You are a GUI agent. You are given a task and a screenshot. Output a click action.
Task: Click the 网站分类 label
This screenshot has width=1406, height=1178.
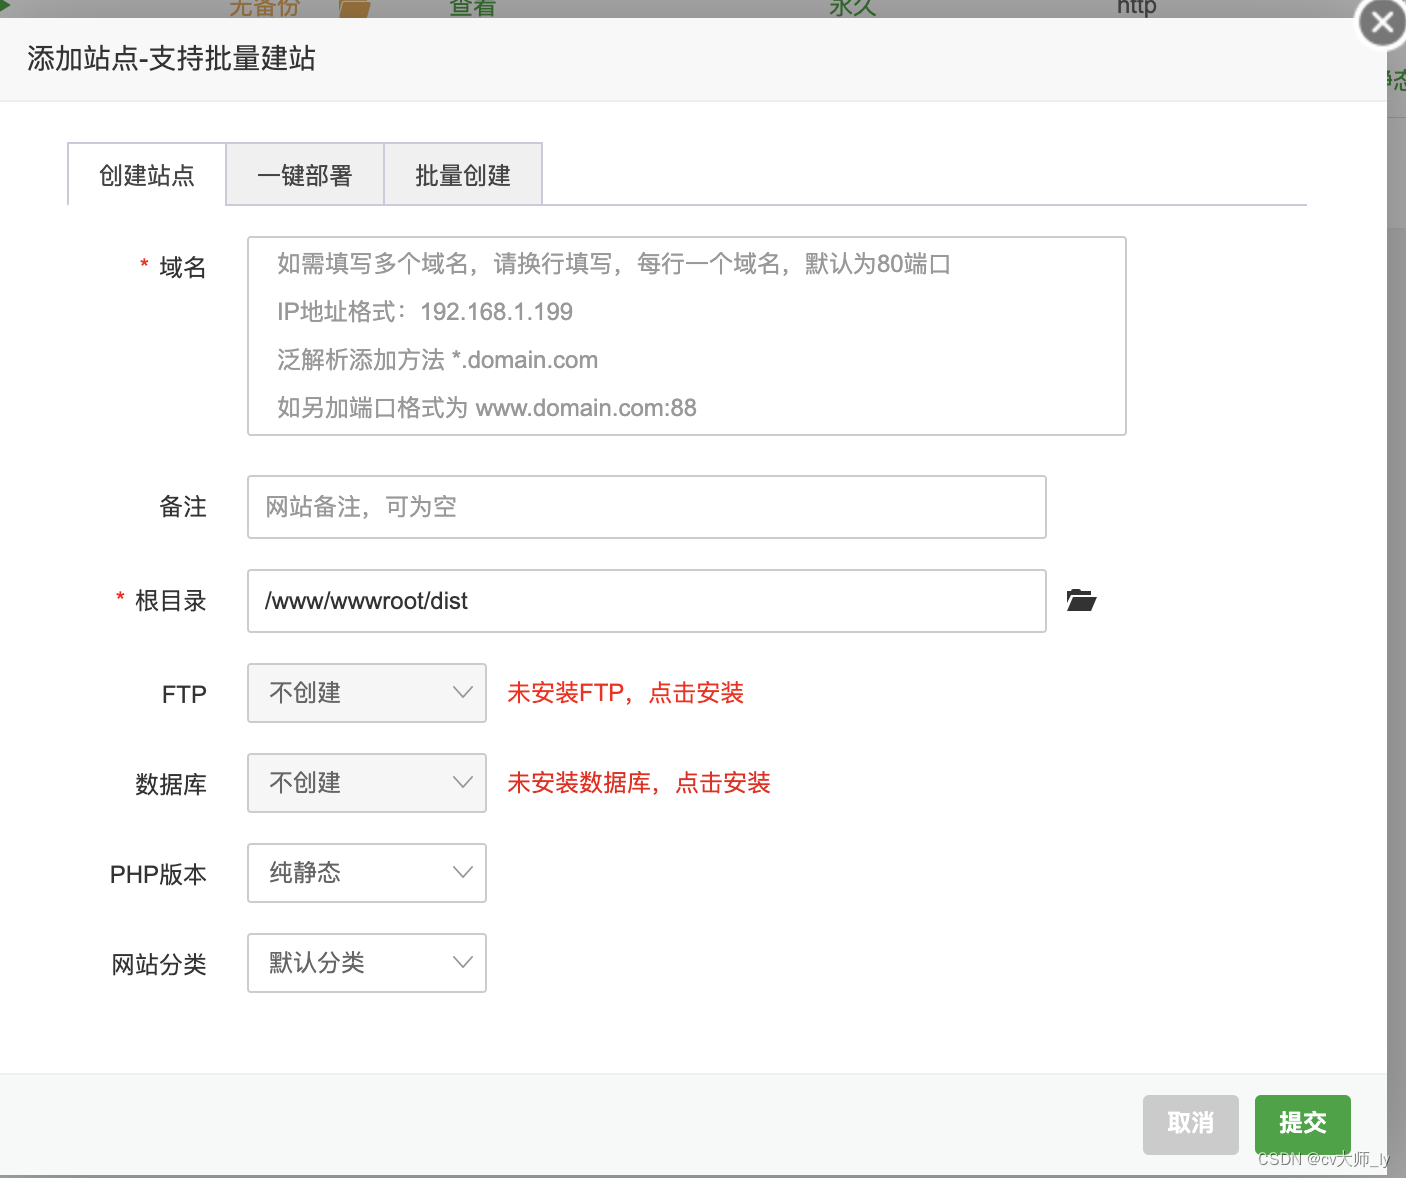159,964
